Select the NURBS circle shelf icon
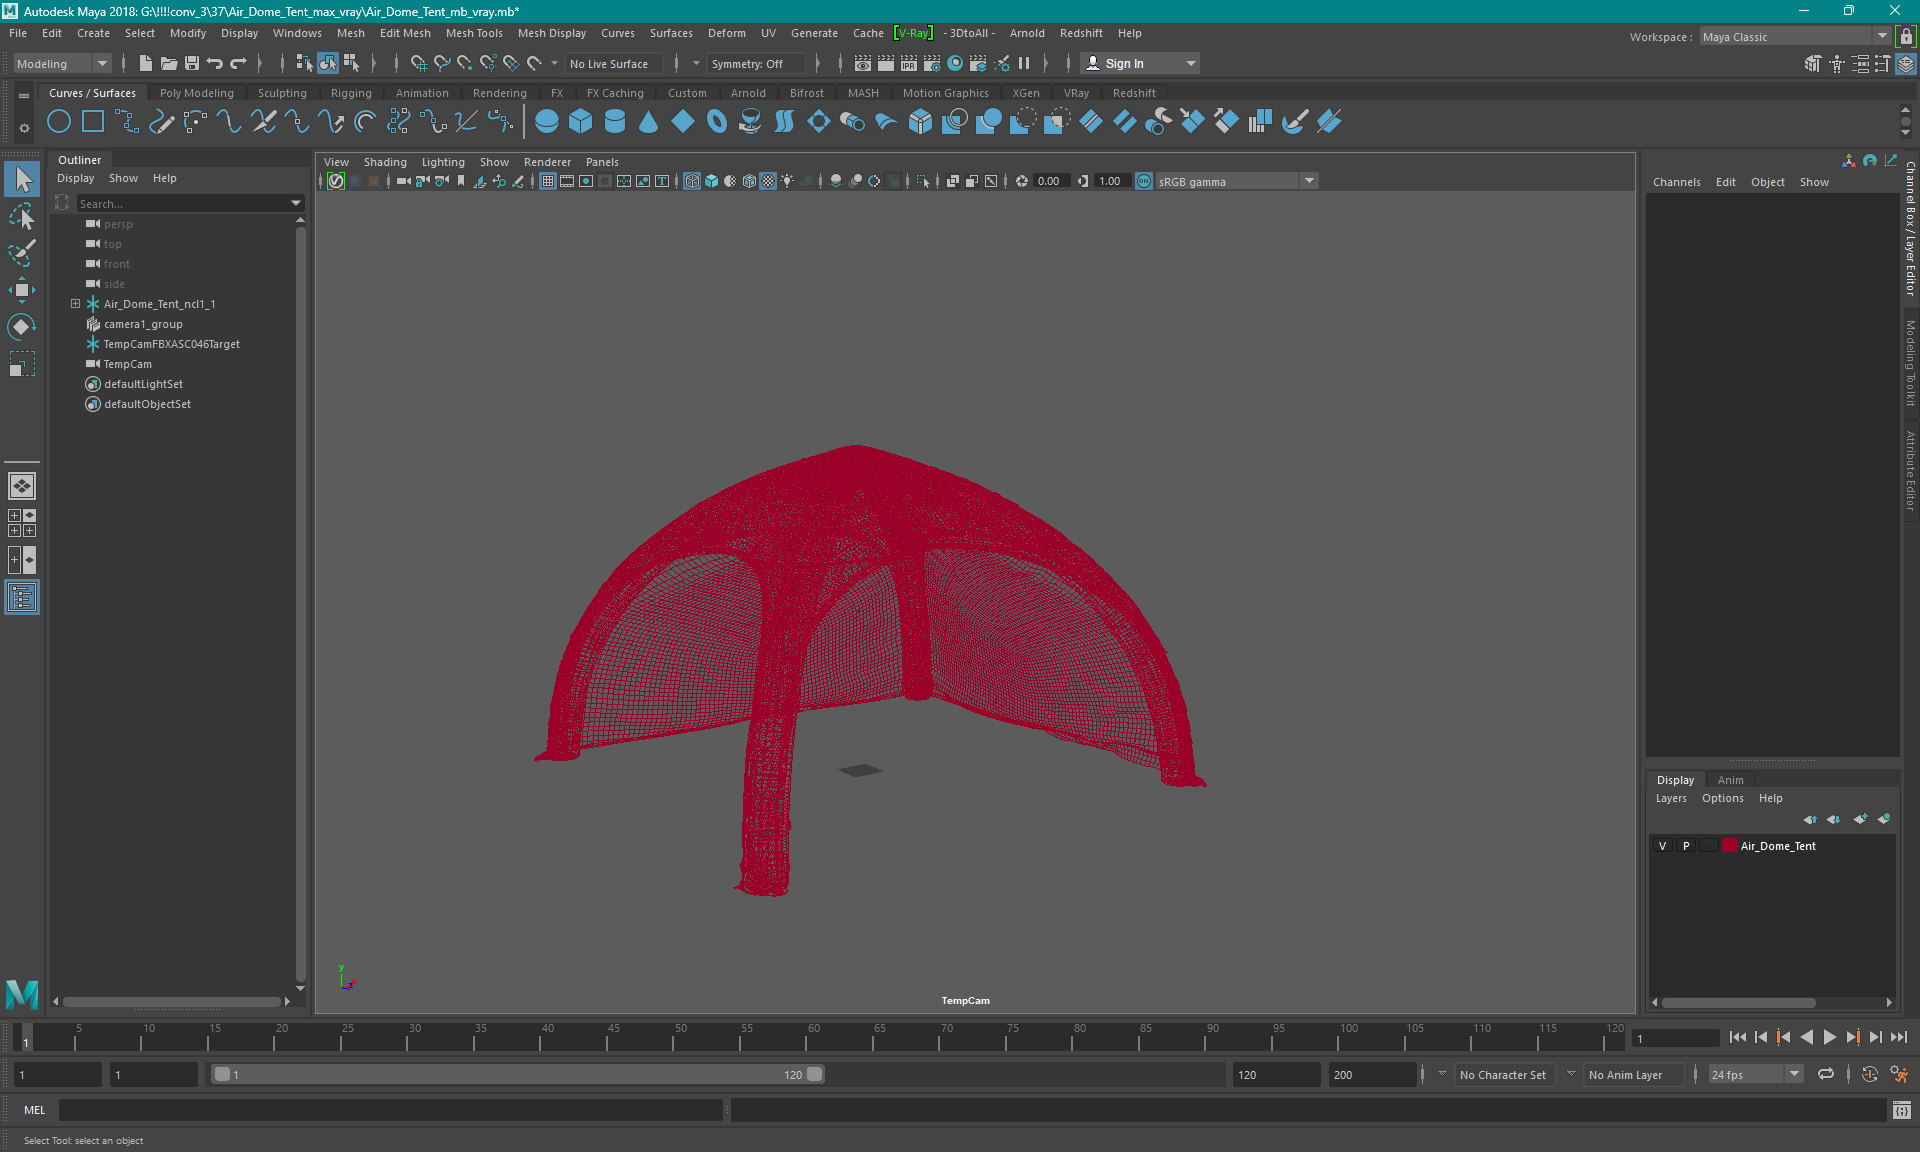Screen dimensions: 1920x1152 59,122
